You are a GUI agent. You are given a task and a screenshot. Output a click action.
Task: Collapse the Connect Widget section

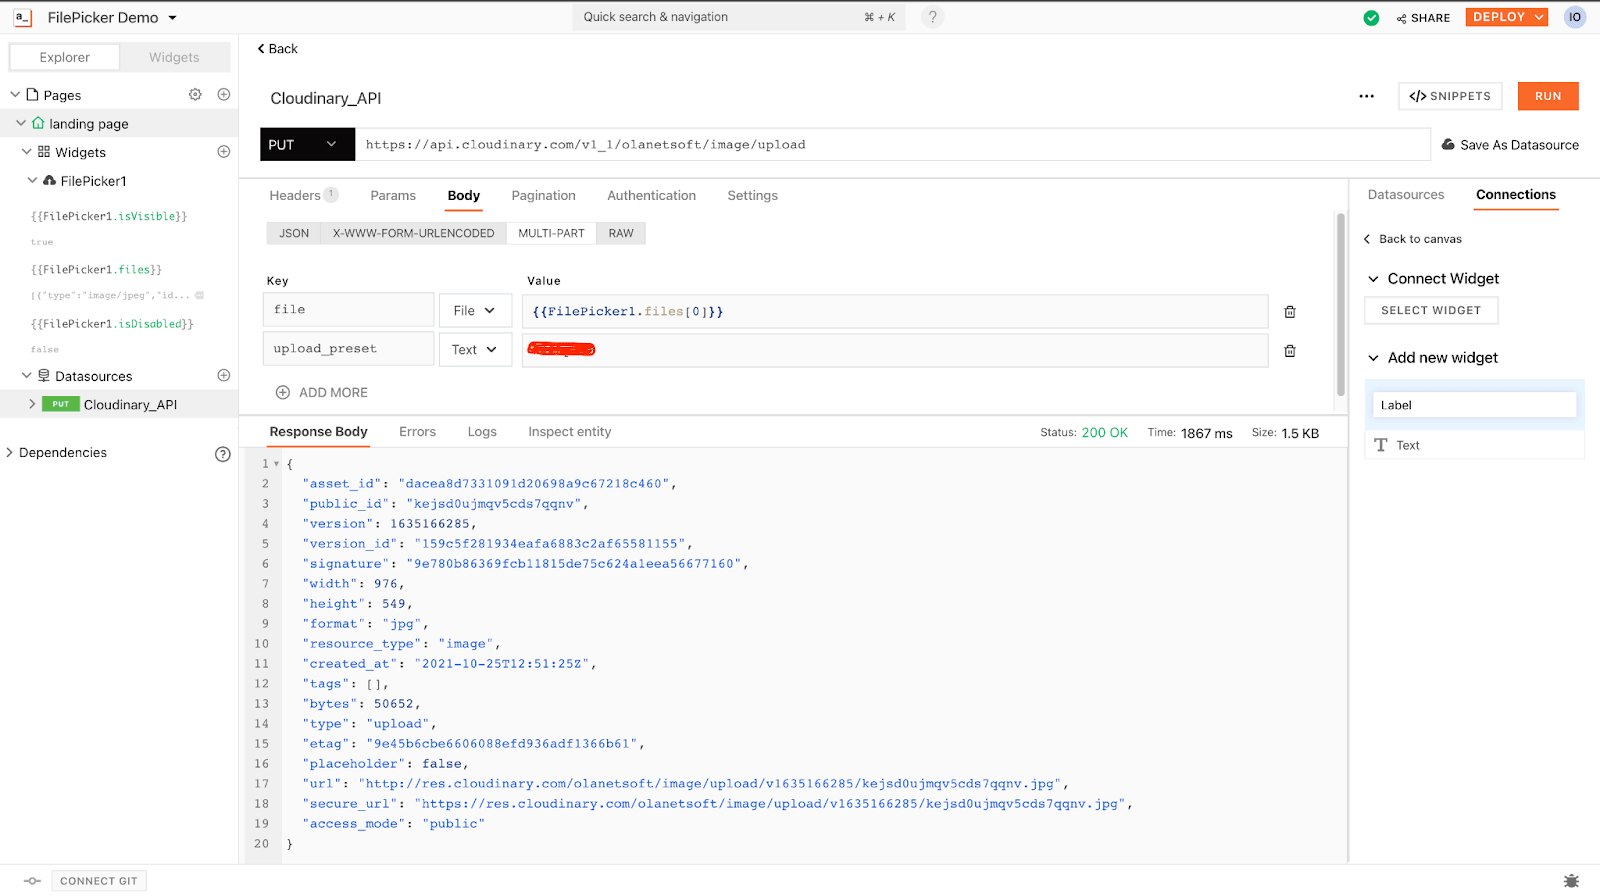(x=1374, y=279)
